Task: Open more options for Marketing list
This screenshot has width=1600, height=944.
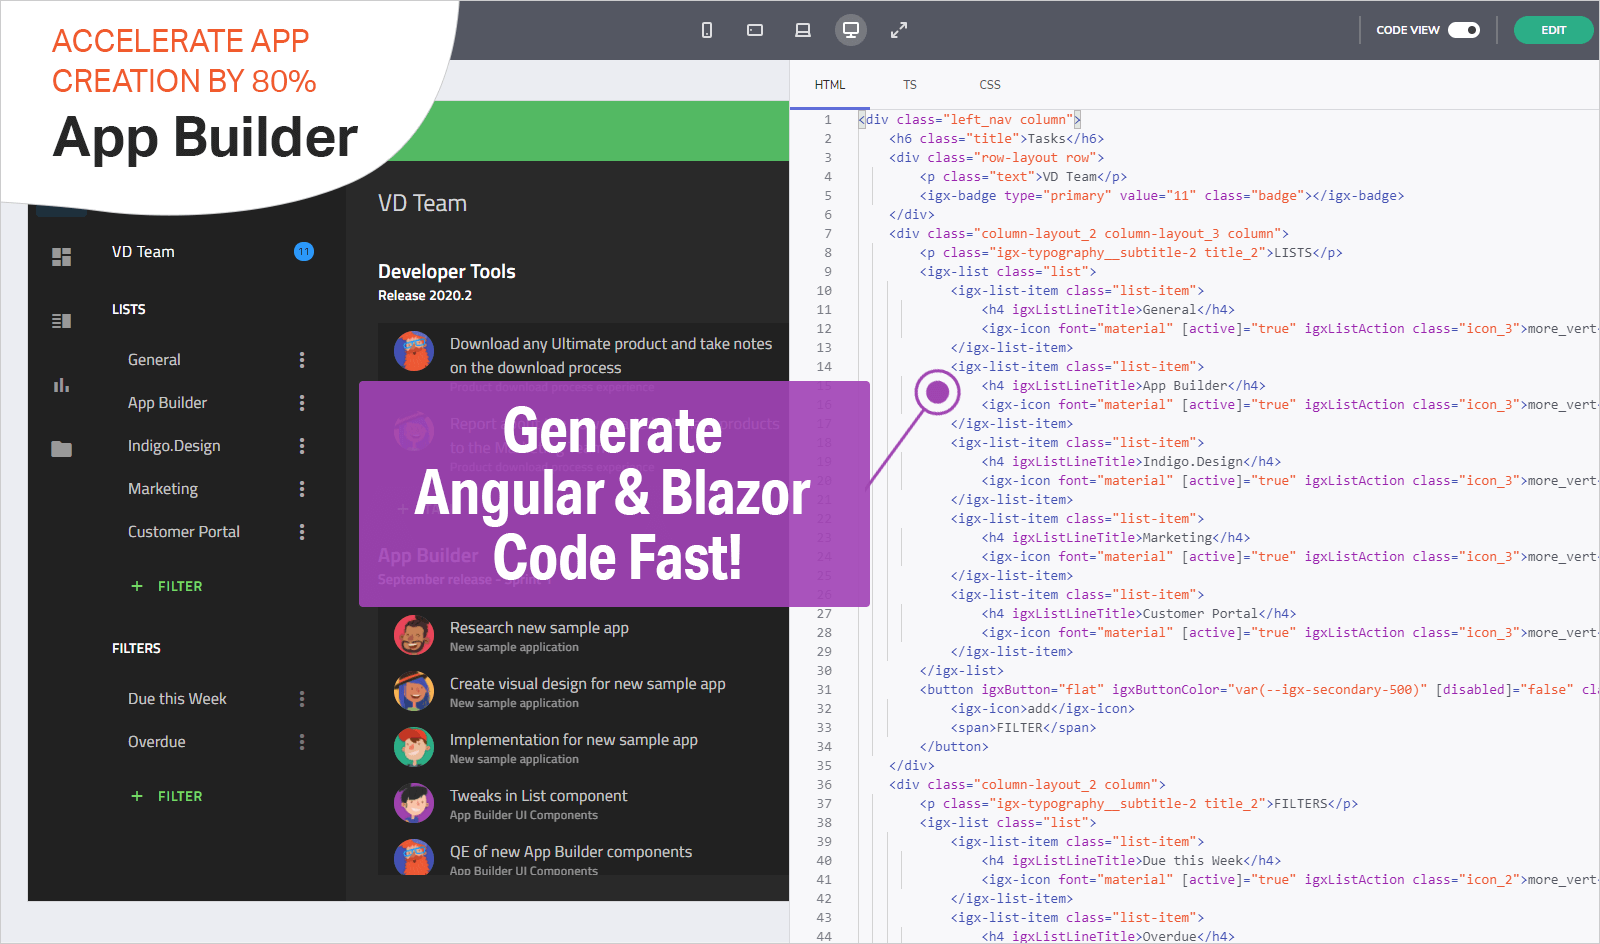Action: pyautogui.click(x=302, y=489)
